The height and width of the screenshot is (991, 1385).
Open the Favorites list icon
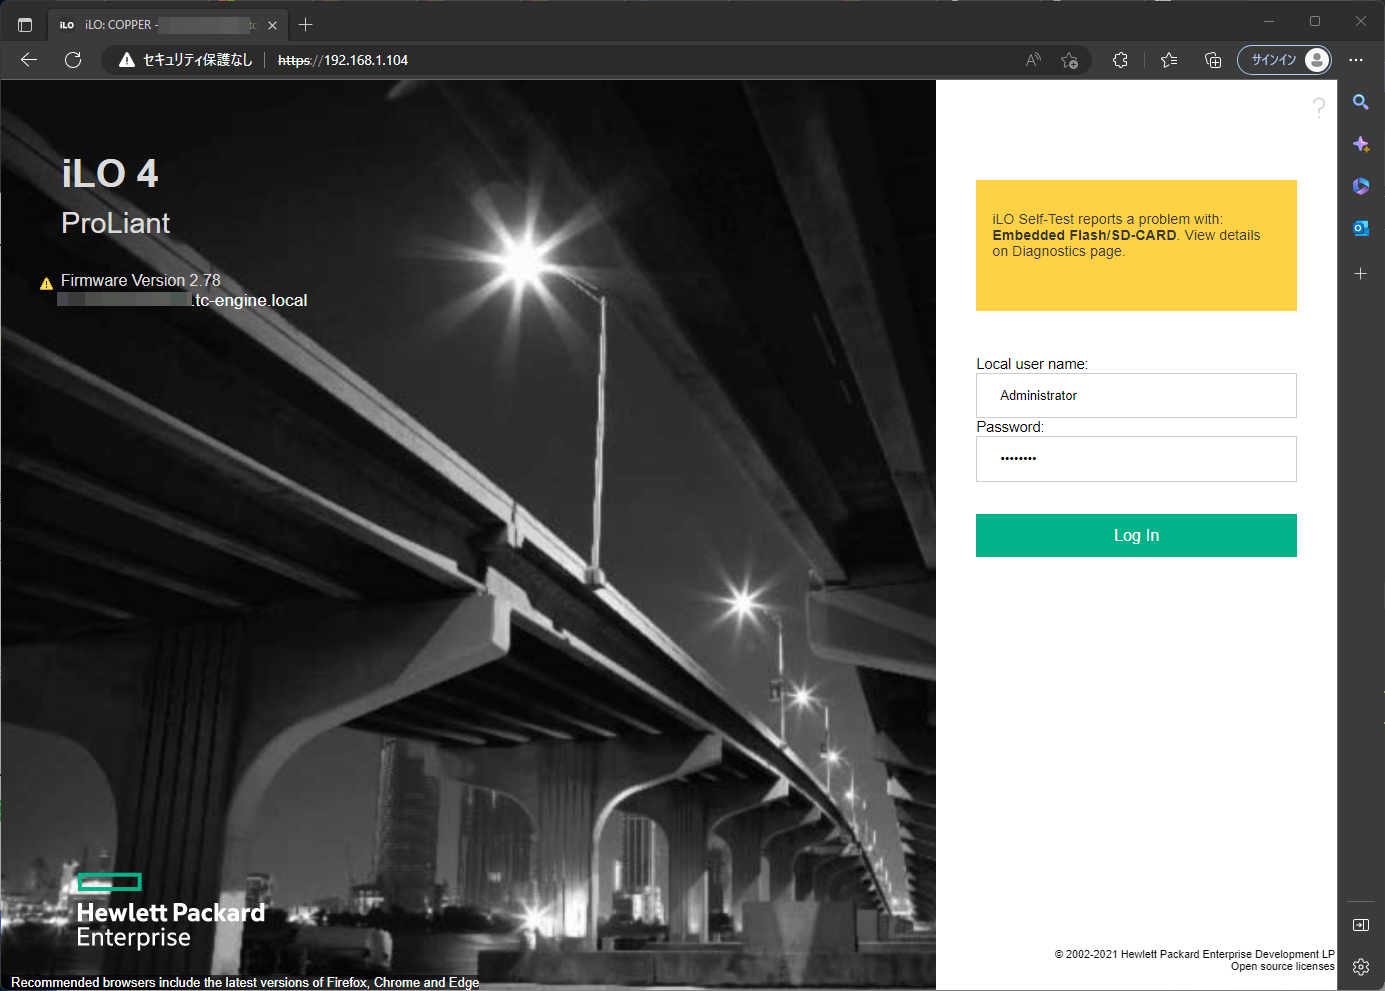1169,60
